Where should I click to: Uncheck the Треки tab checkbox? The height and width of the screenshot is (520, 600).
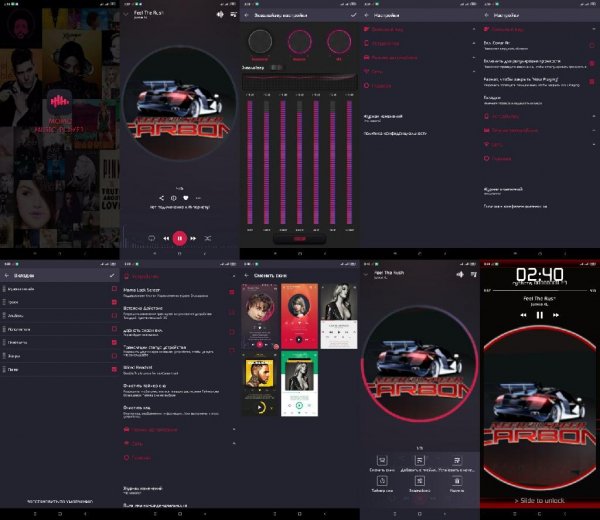point(114,302)
